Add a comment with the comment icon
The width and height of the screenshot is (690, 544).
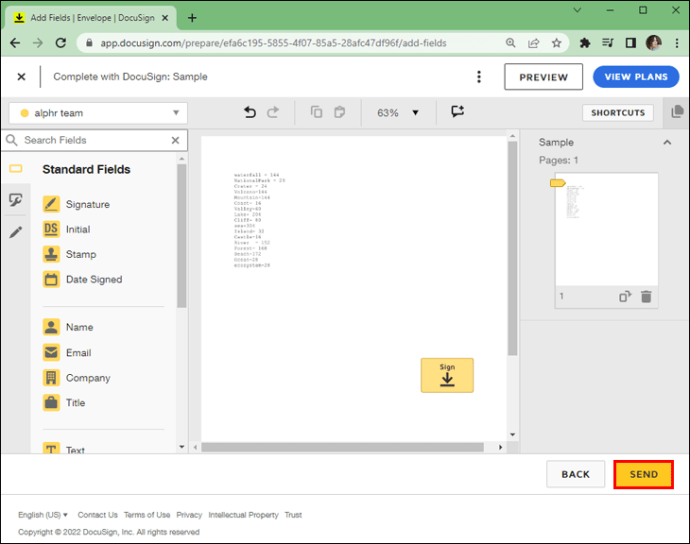pyautogui.click(x=458, y=111)
